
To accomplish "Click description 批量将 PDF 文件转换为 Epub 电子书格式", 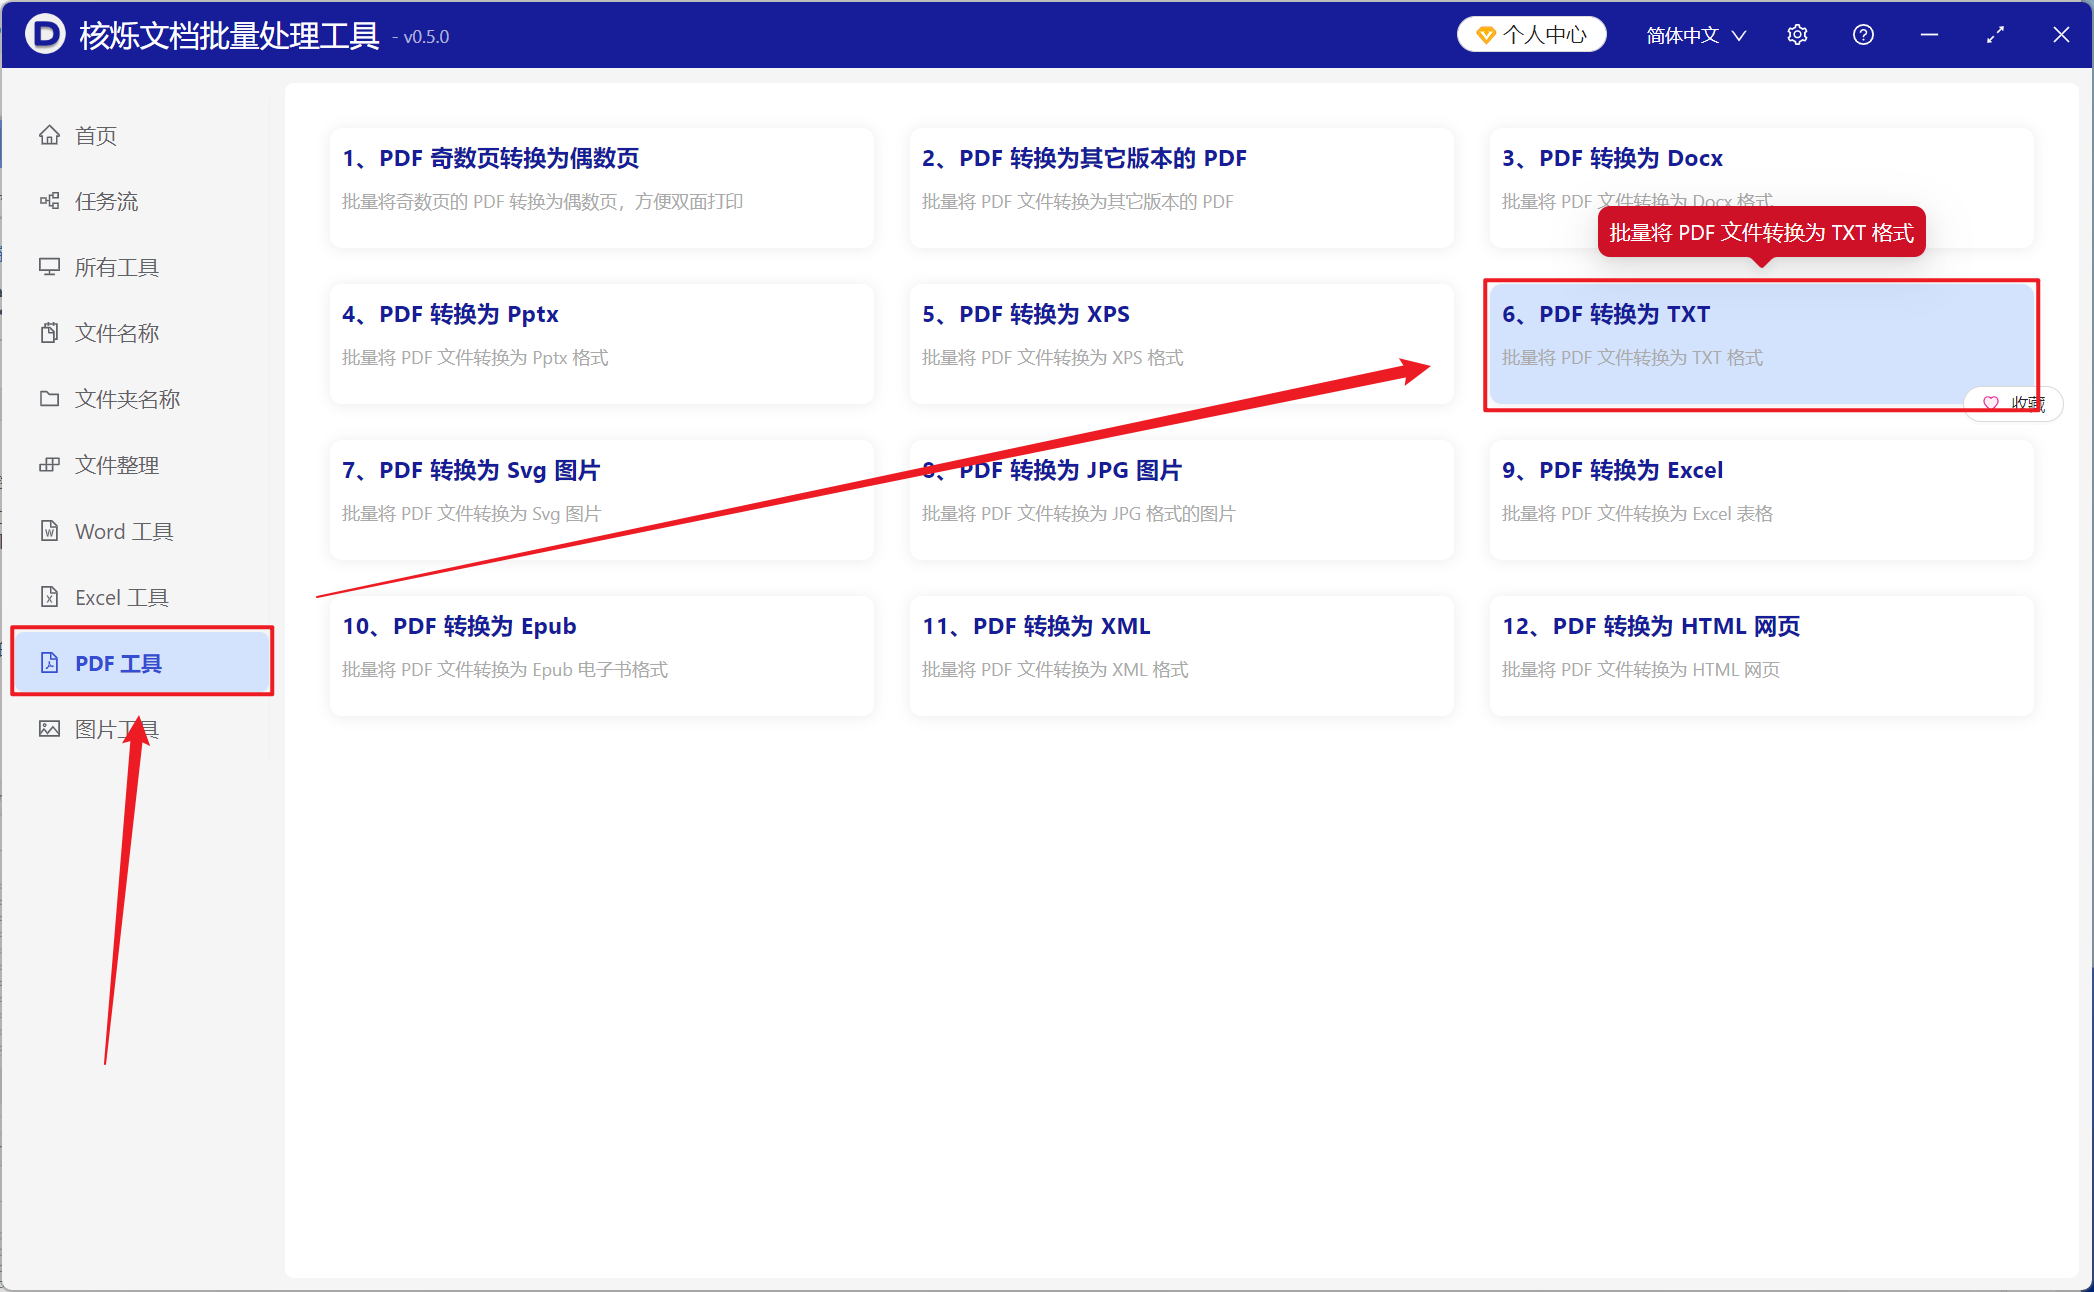I will coord(505,670).
